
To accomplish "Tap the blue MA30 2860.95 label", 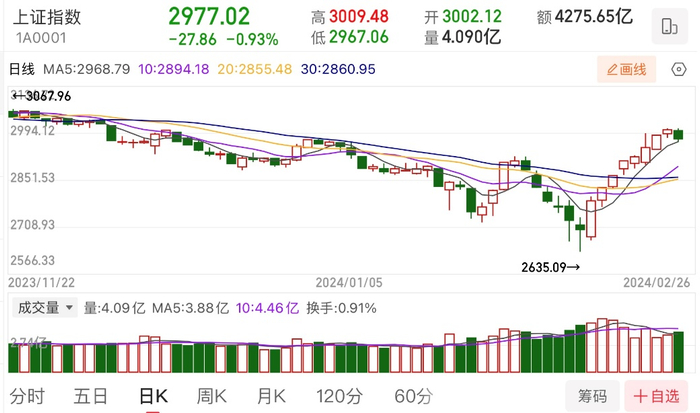I will 338,69.
